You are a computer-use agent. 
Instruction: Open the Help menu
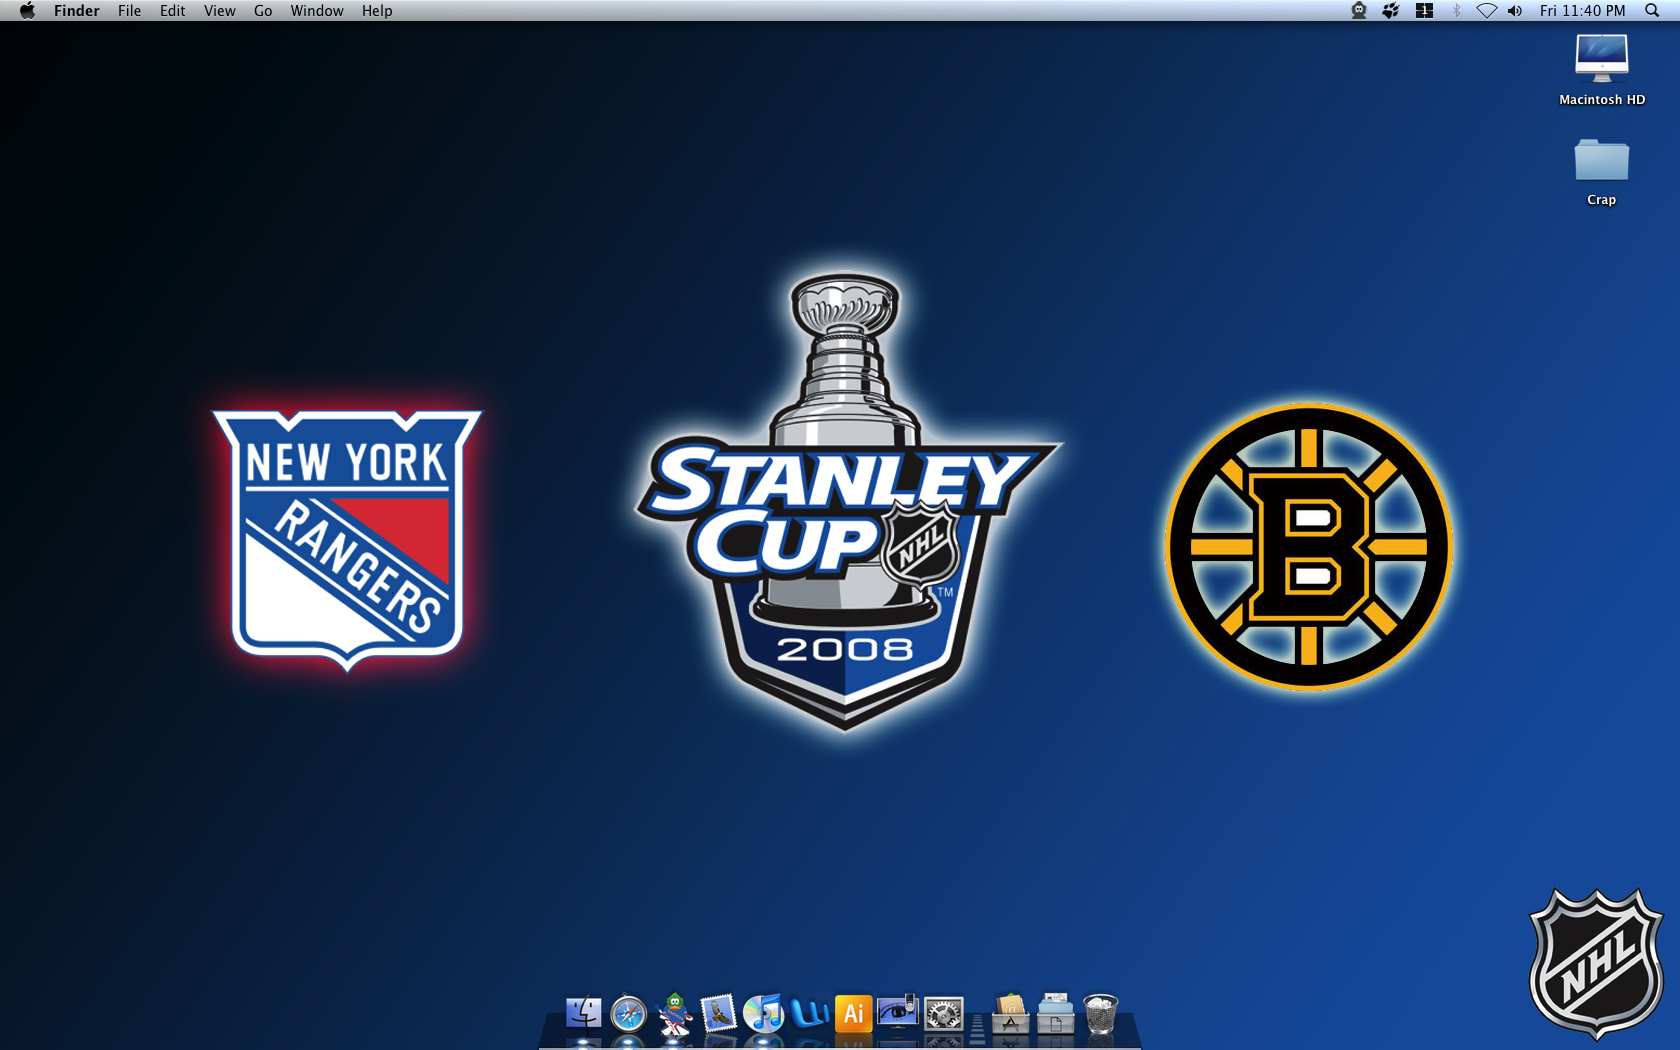(x=377, y=11)
